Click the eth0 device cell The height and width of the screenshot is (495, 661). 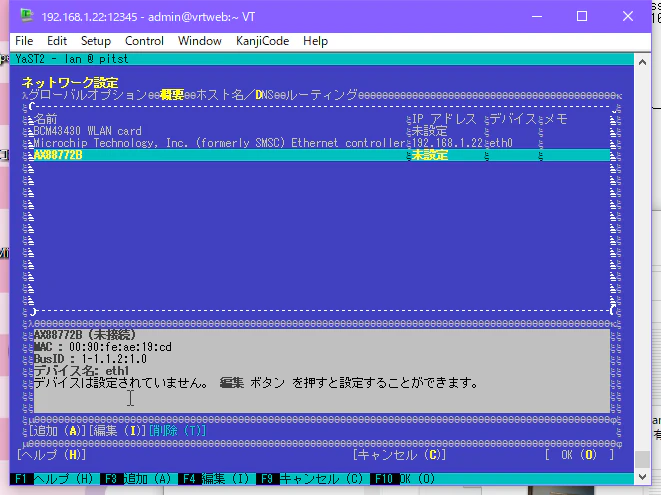coord(501,143)
